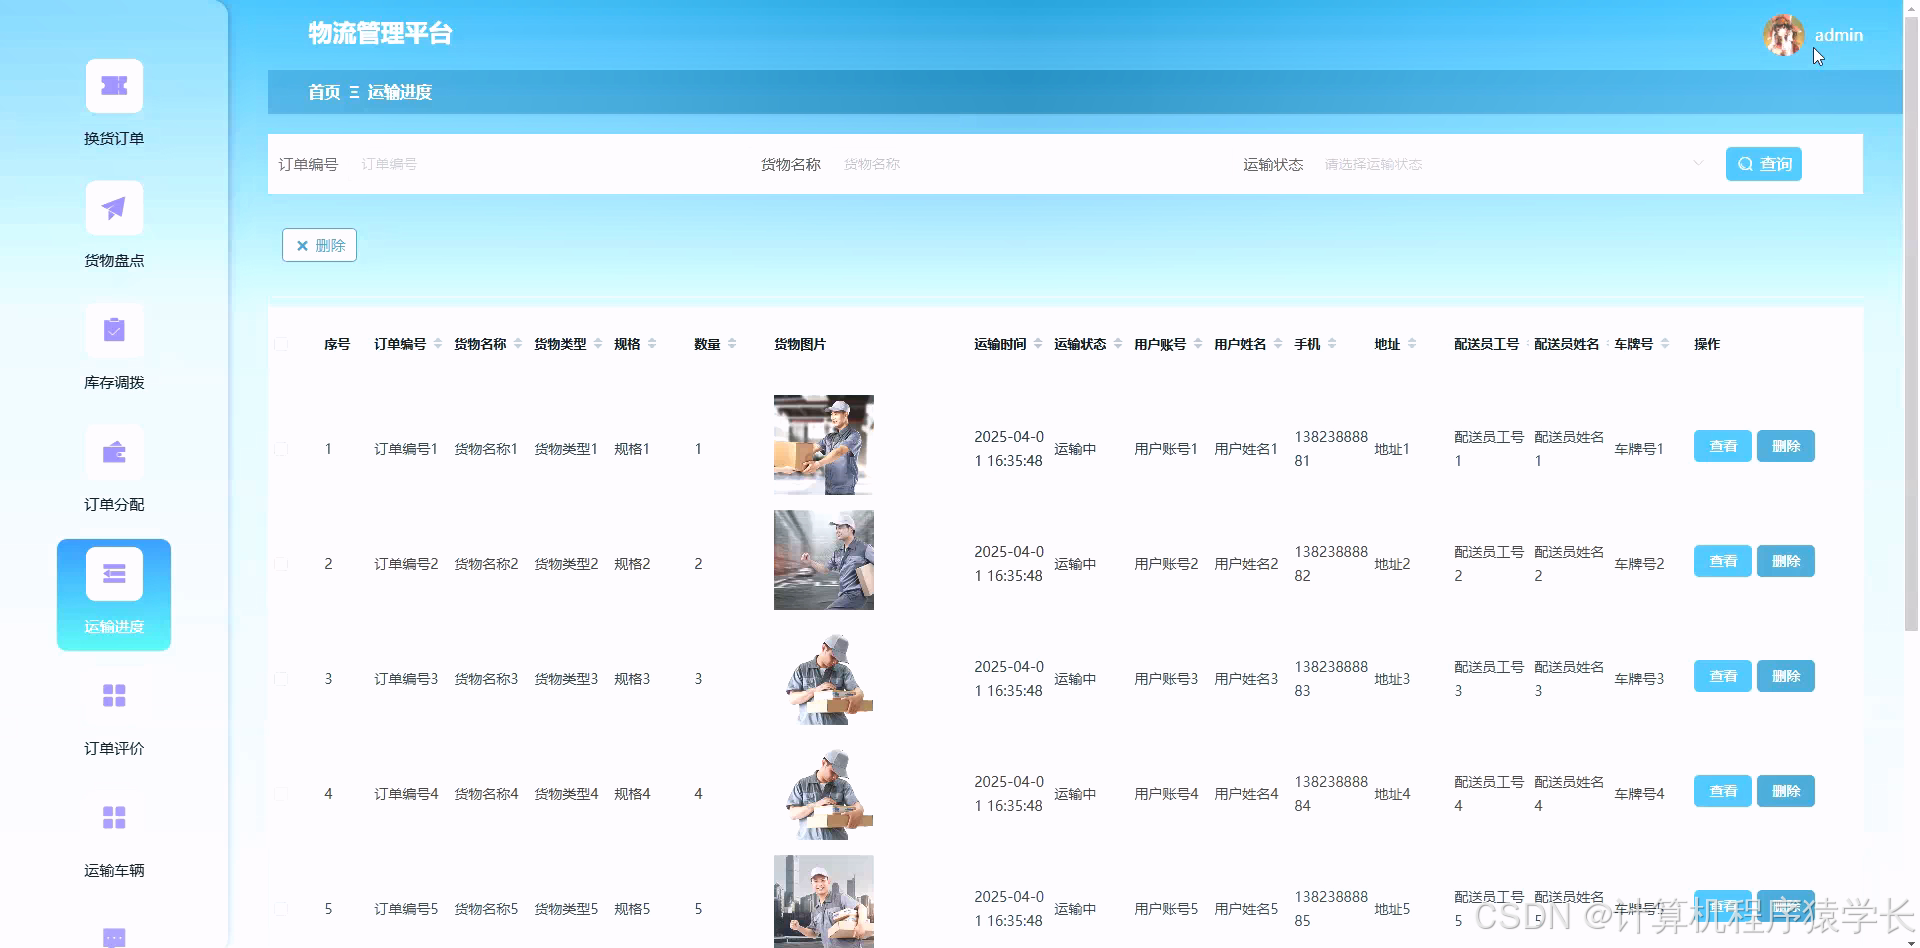Focus the 货物名称 search input
Viewport: 1920px width, 948px height.
[1030, 164]
